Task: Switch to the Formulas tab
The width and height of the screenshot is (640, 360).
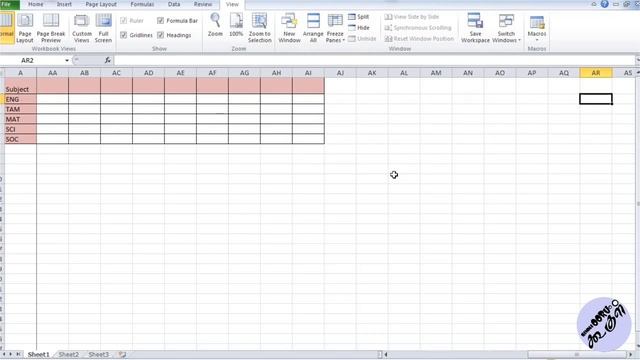Action: (142, 4)
